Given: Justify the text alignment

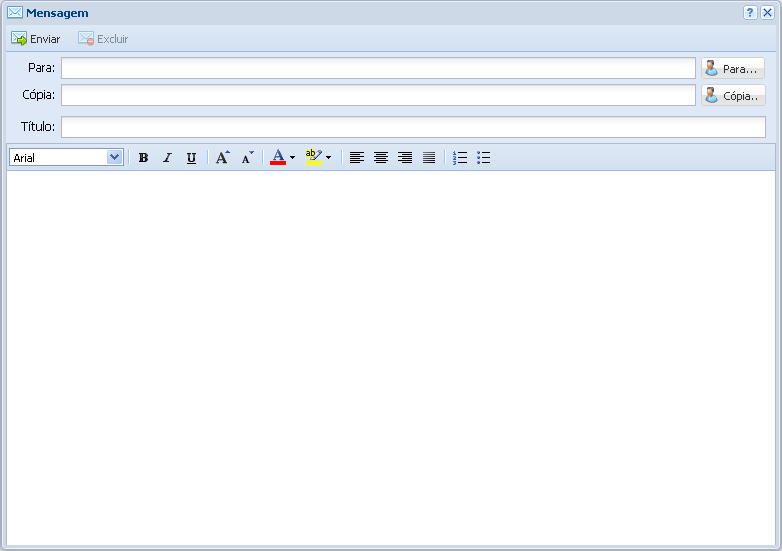Looking at the screenshot, I should click(x=428, y=158).
